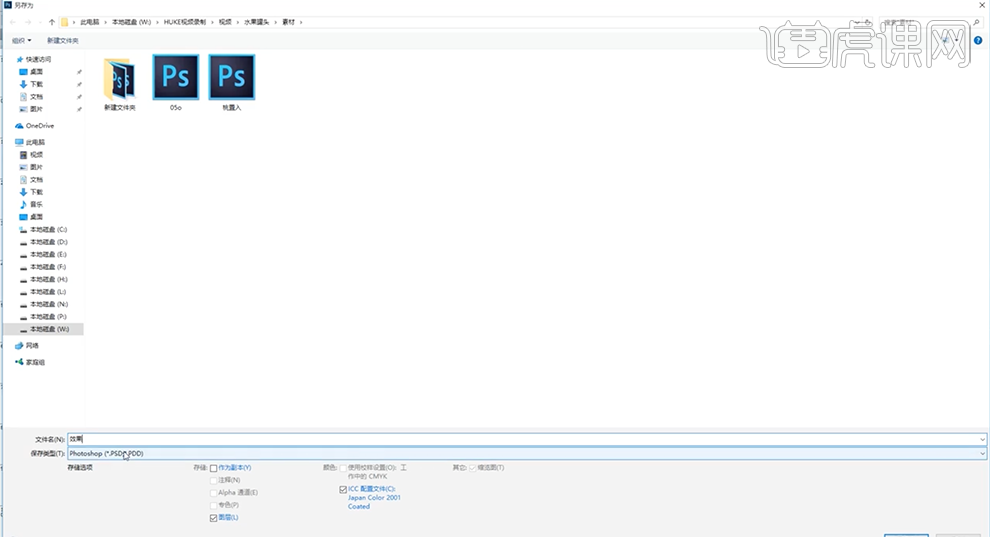Select 此电脑 in navigation pane
The image size is (990, 537).
pos(30,143)
